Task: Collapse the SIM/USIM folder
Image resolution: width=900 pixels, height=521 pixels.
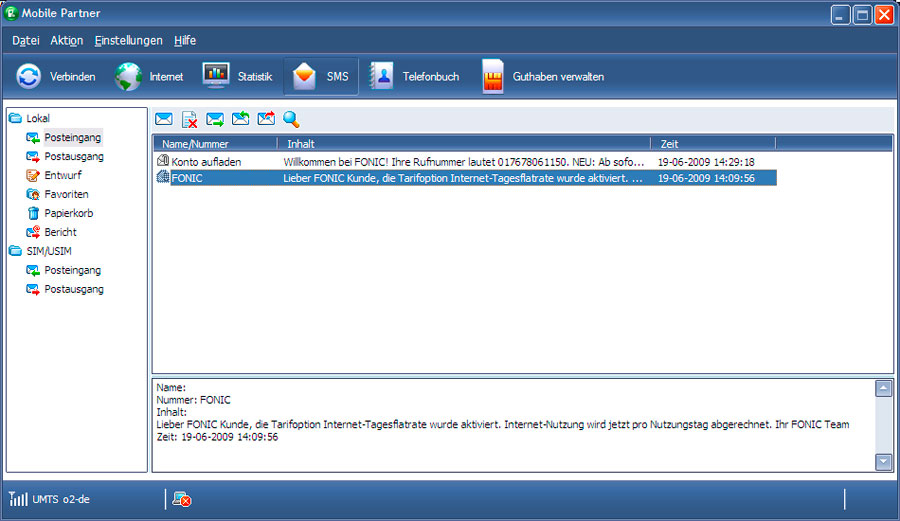Action: 15,251
